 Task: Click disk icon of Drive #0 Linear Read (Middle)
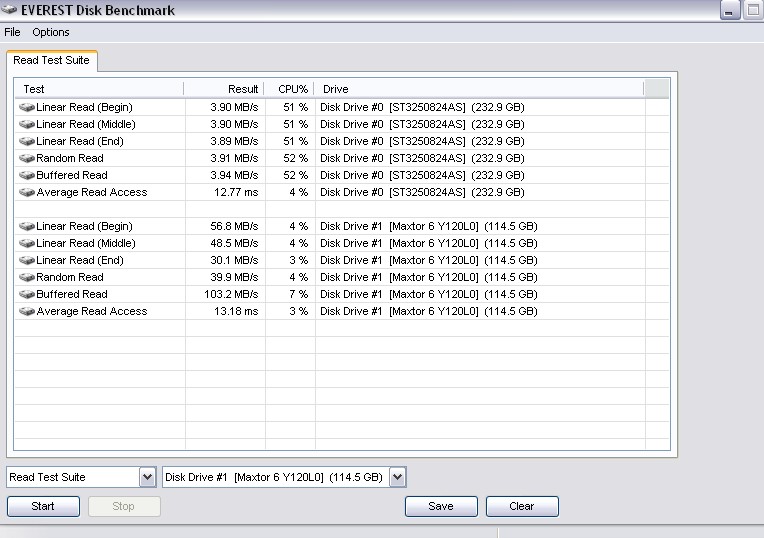click(27, 124)
